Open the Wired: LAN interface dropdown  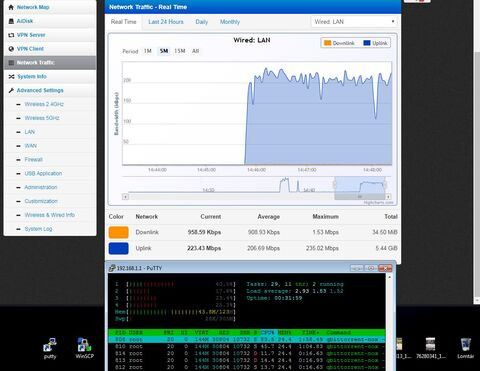click(x=354, y=22)
